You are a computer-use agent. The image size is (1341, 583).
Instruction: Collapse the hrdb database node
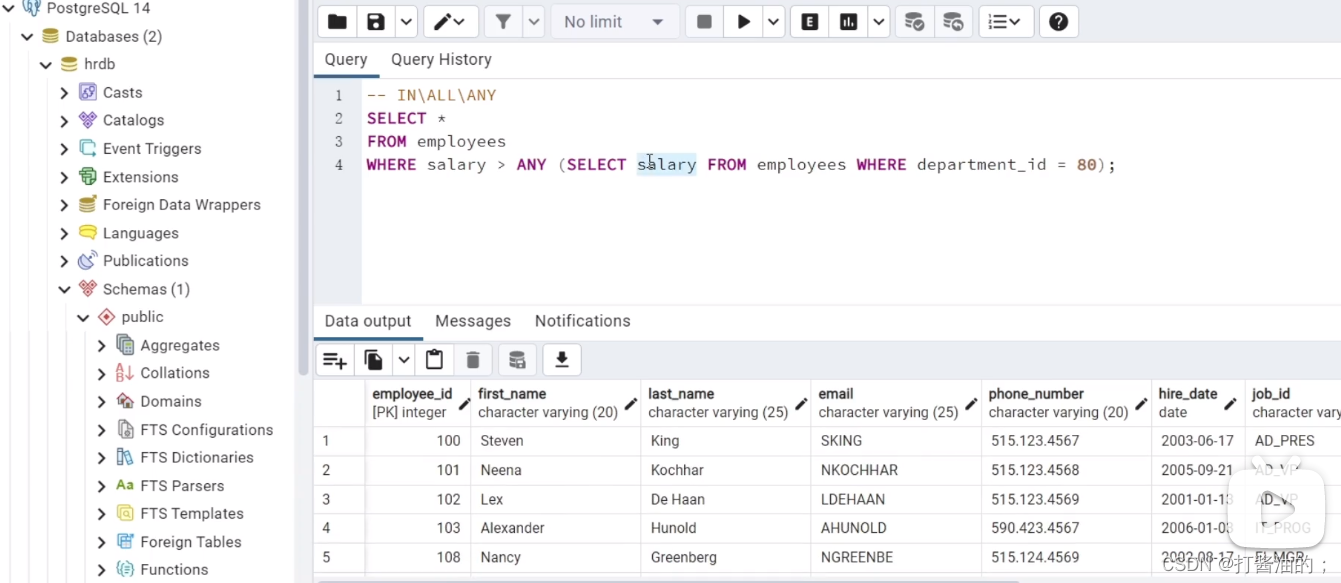[46, 64]
